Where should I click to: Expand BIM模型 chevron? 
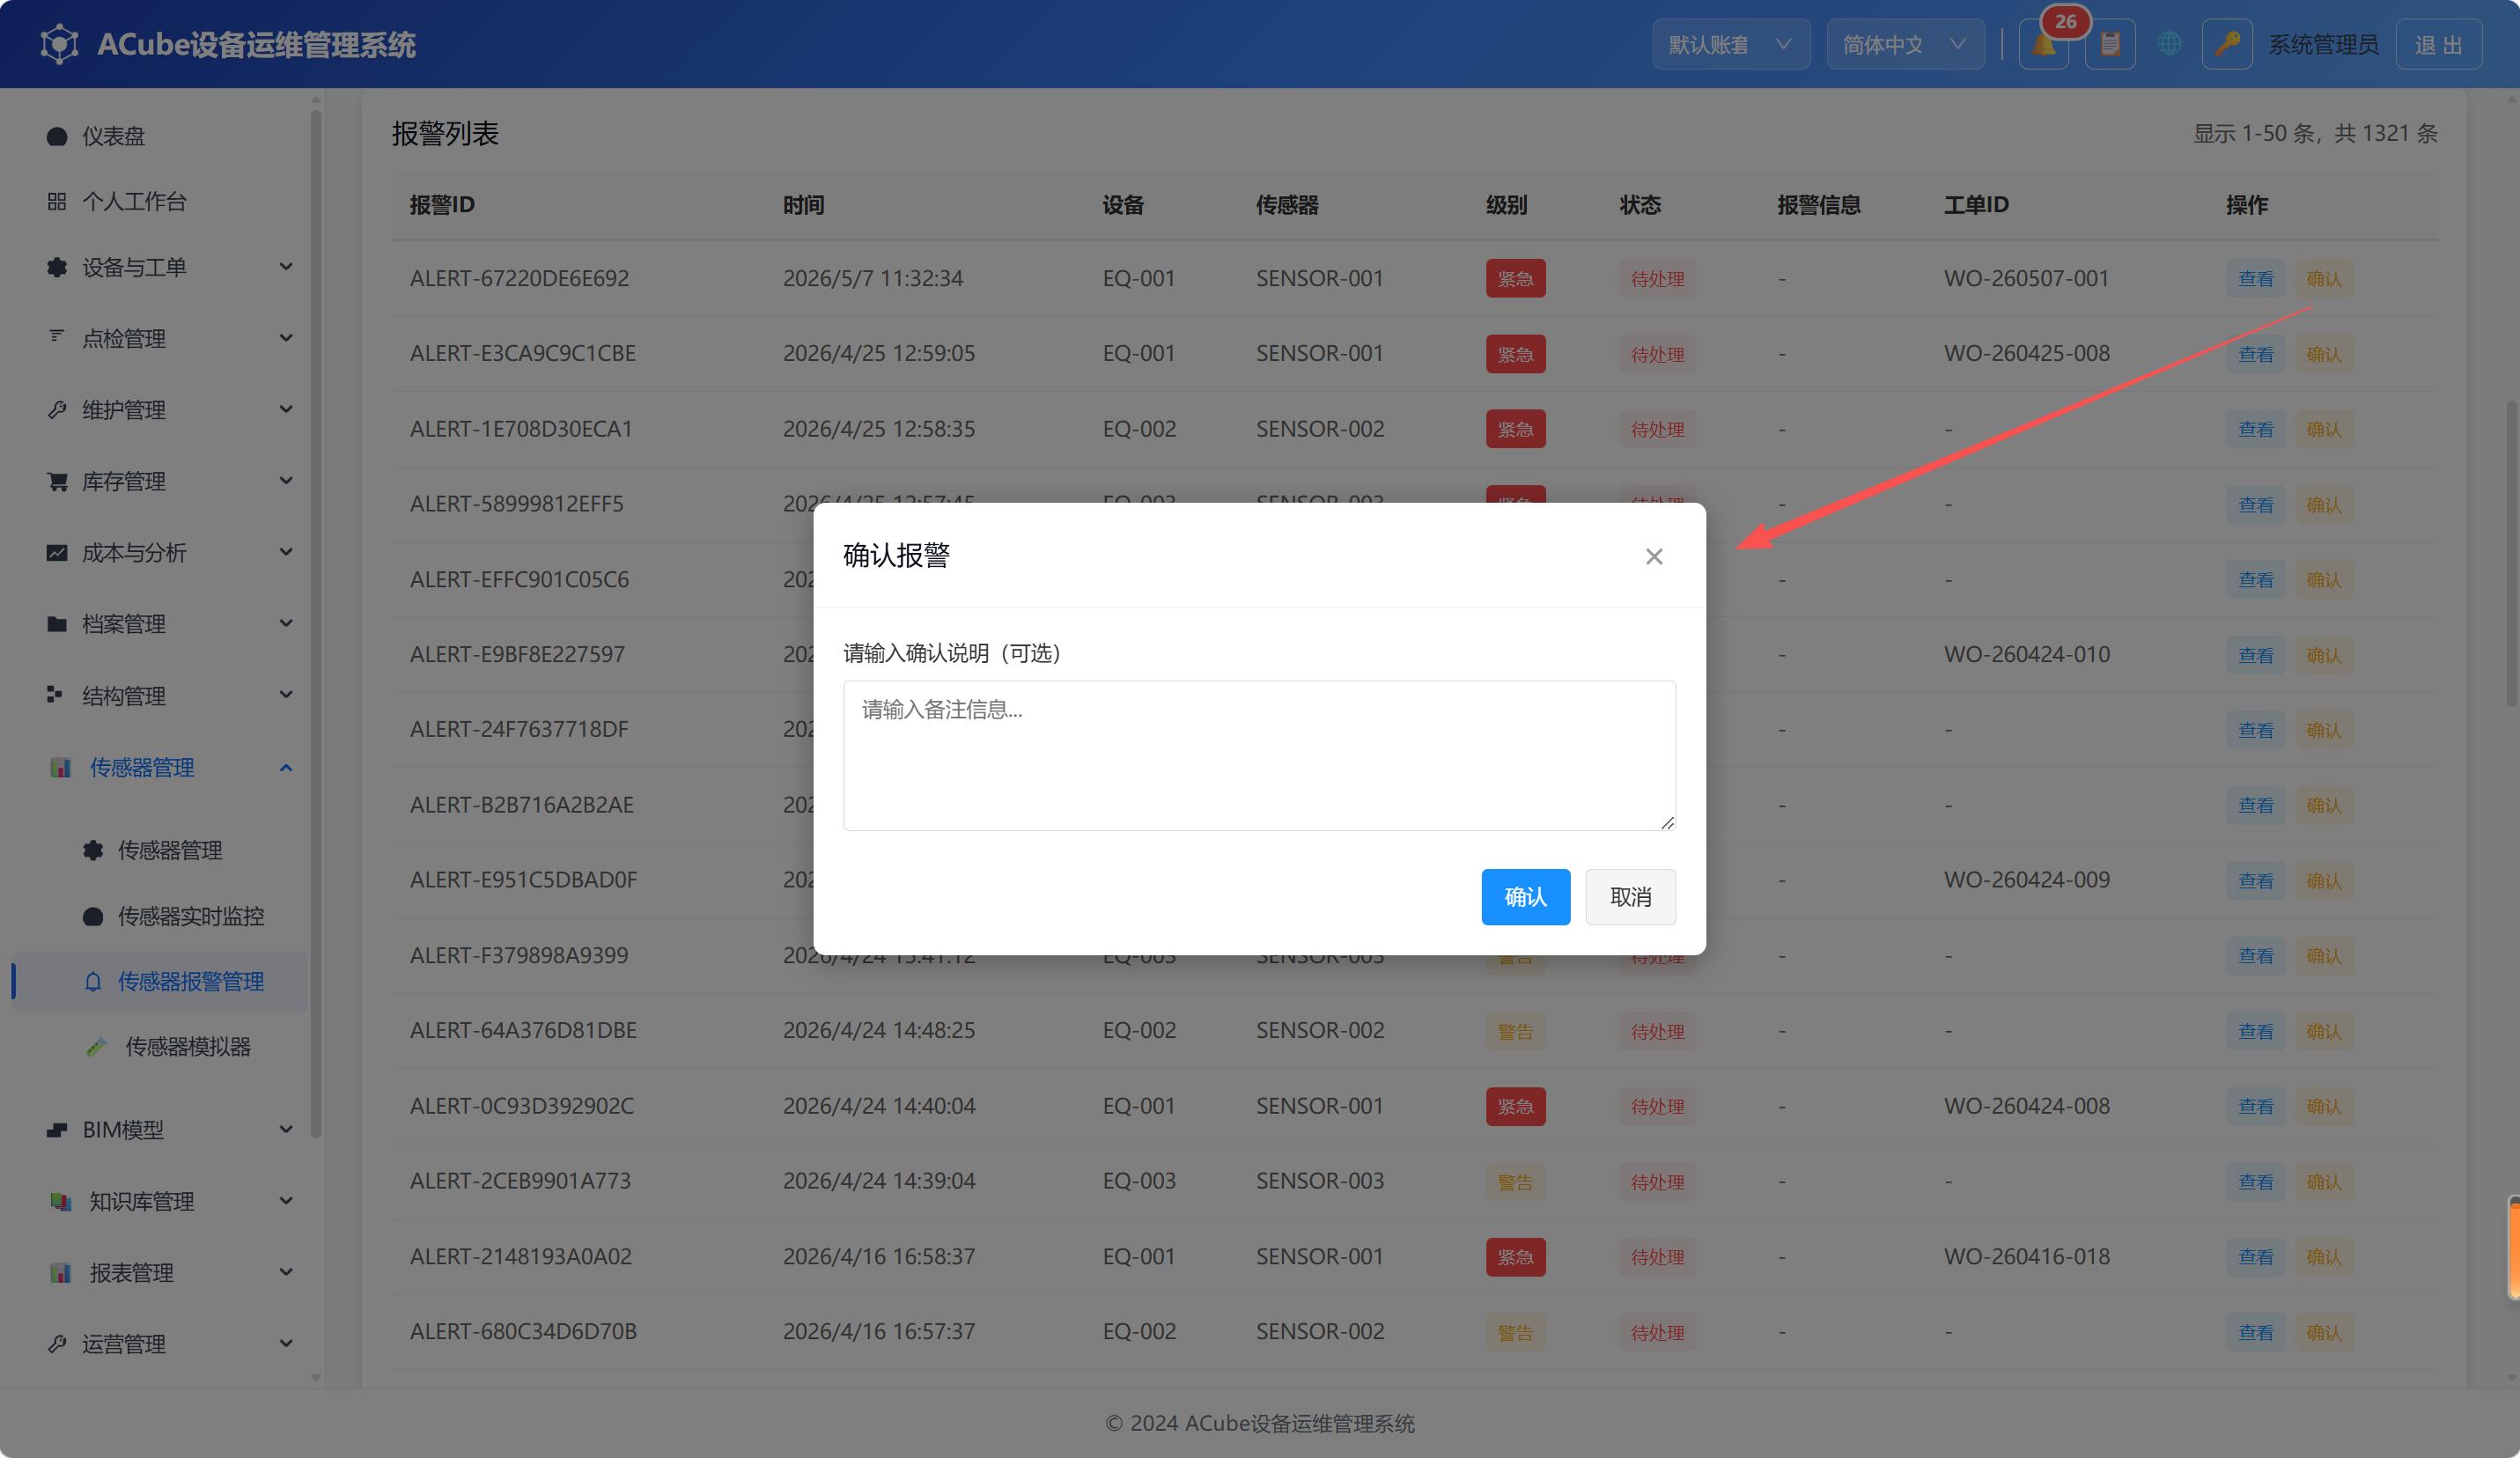click(286, 1130)
